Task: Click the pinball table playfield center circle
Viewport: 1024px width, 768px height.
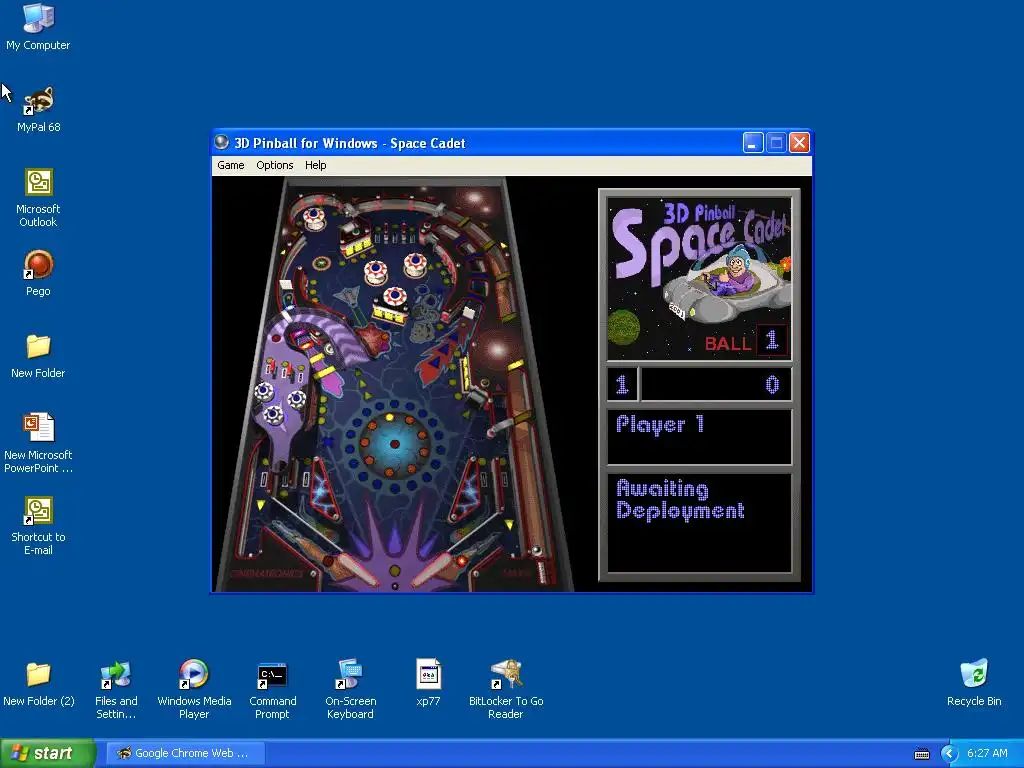Action: click(394, 443)
